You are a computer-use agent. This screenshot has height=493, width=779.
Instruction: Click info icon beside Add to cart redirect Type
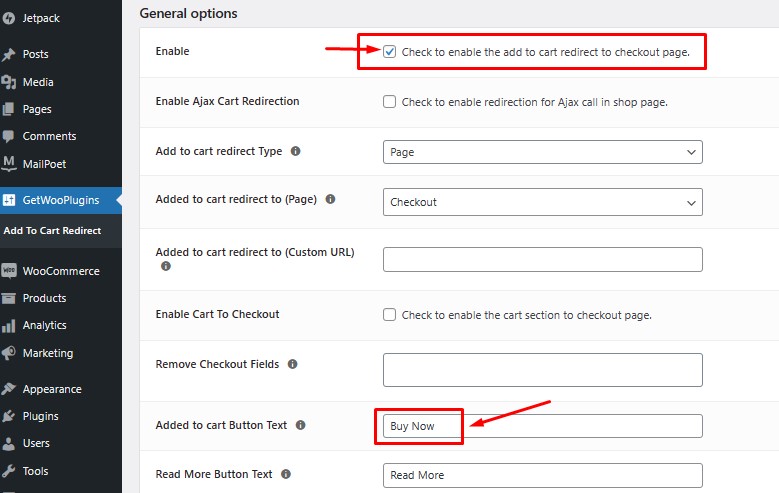(295, 152)
